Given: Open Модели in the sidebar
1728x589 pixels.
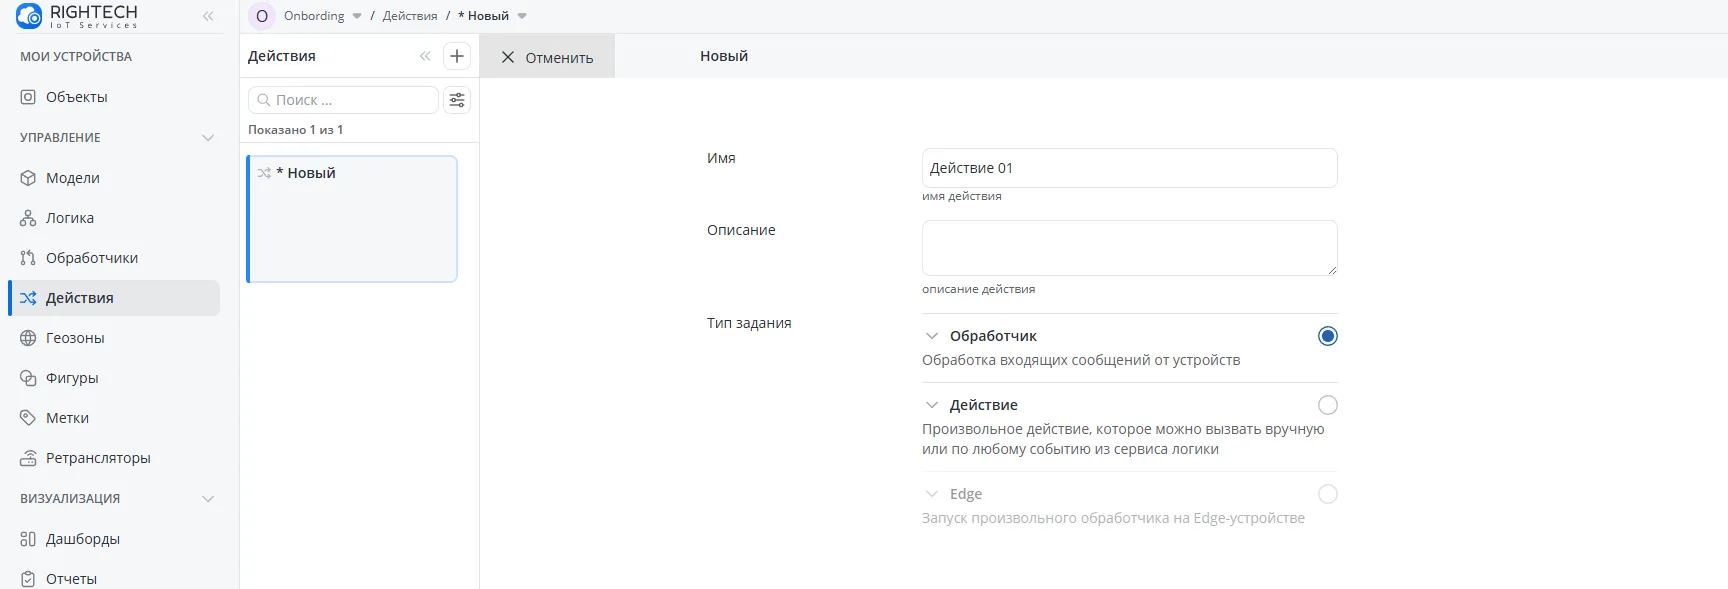Looking at the screenshot, I should [x=72, y=178].
